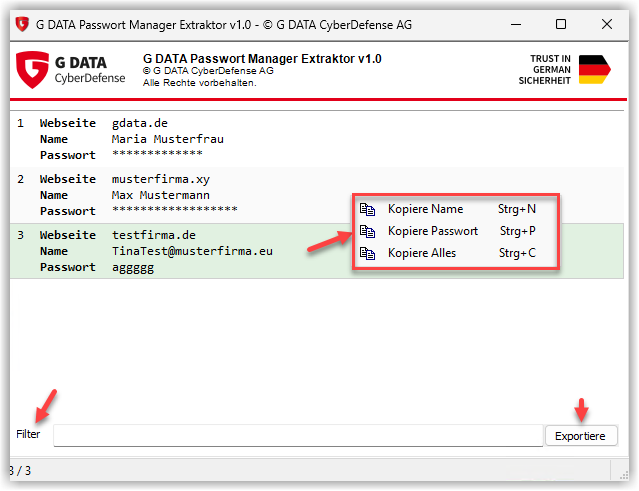Minimize the Passwort Manager Extraktor window
The height and width of the screenshot is (491, 639).
click(514, 24)
